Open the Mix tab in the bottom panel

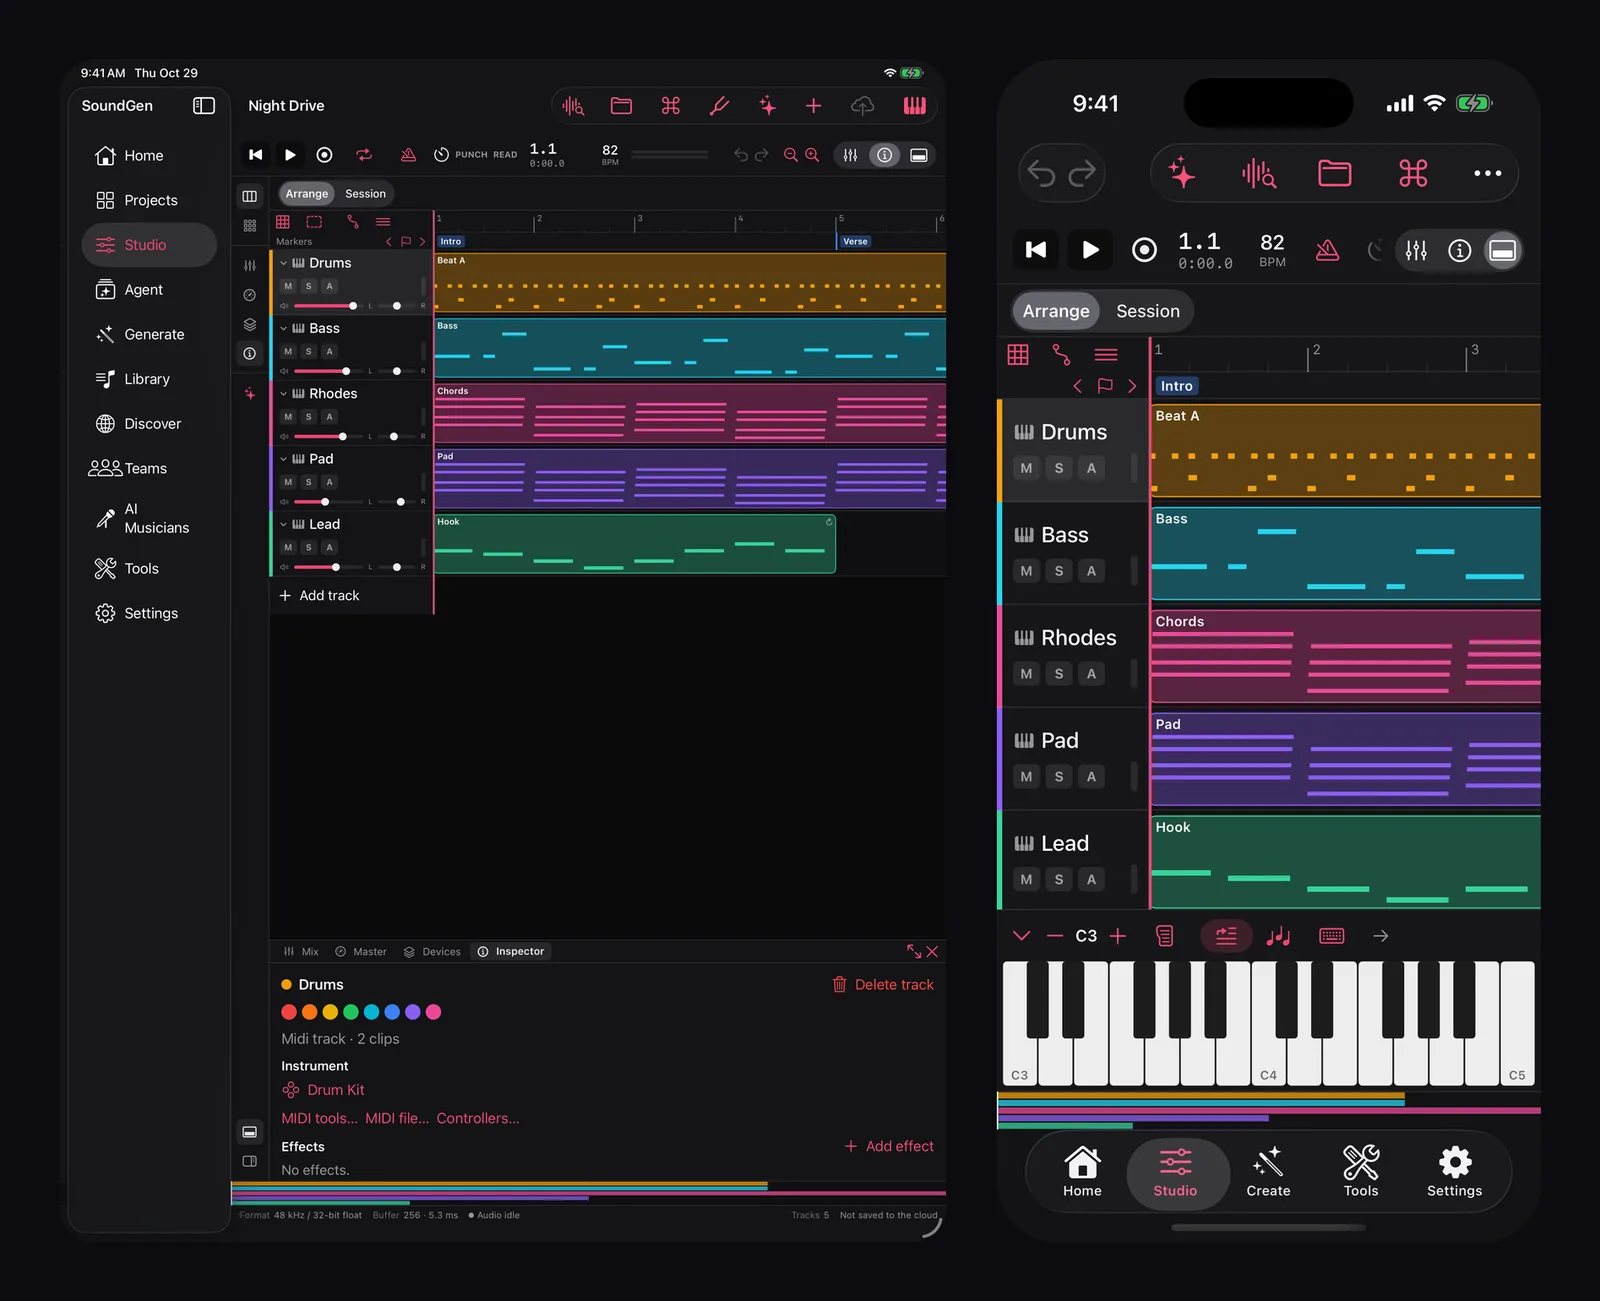point(301,952)
